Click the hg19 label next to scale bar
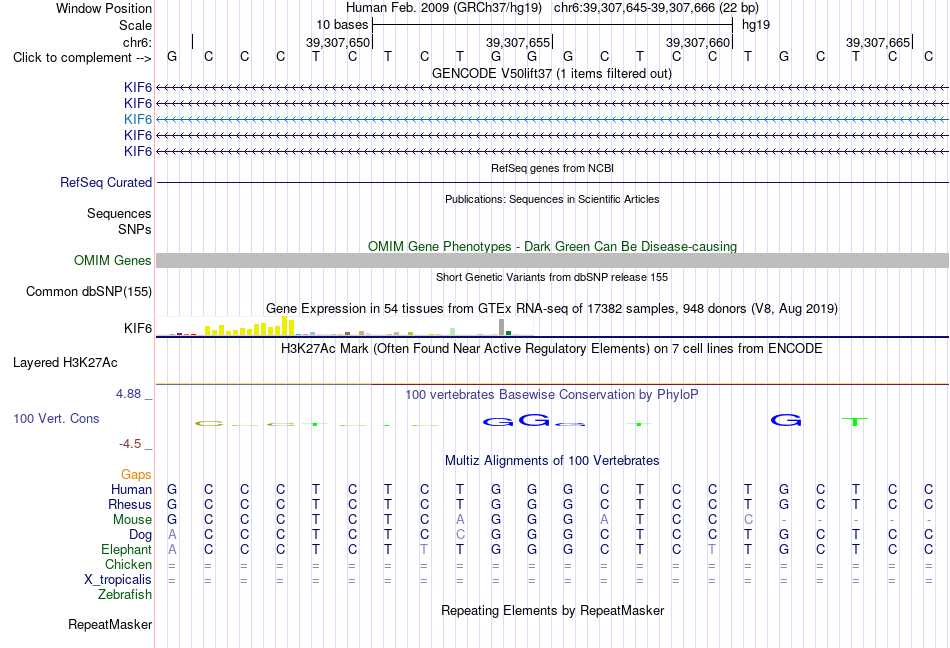Image resolution: width=950 pixels, height=648 pixels. click(756, 25)
